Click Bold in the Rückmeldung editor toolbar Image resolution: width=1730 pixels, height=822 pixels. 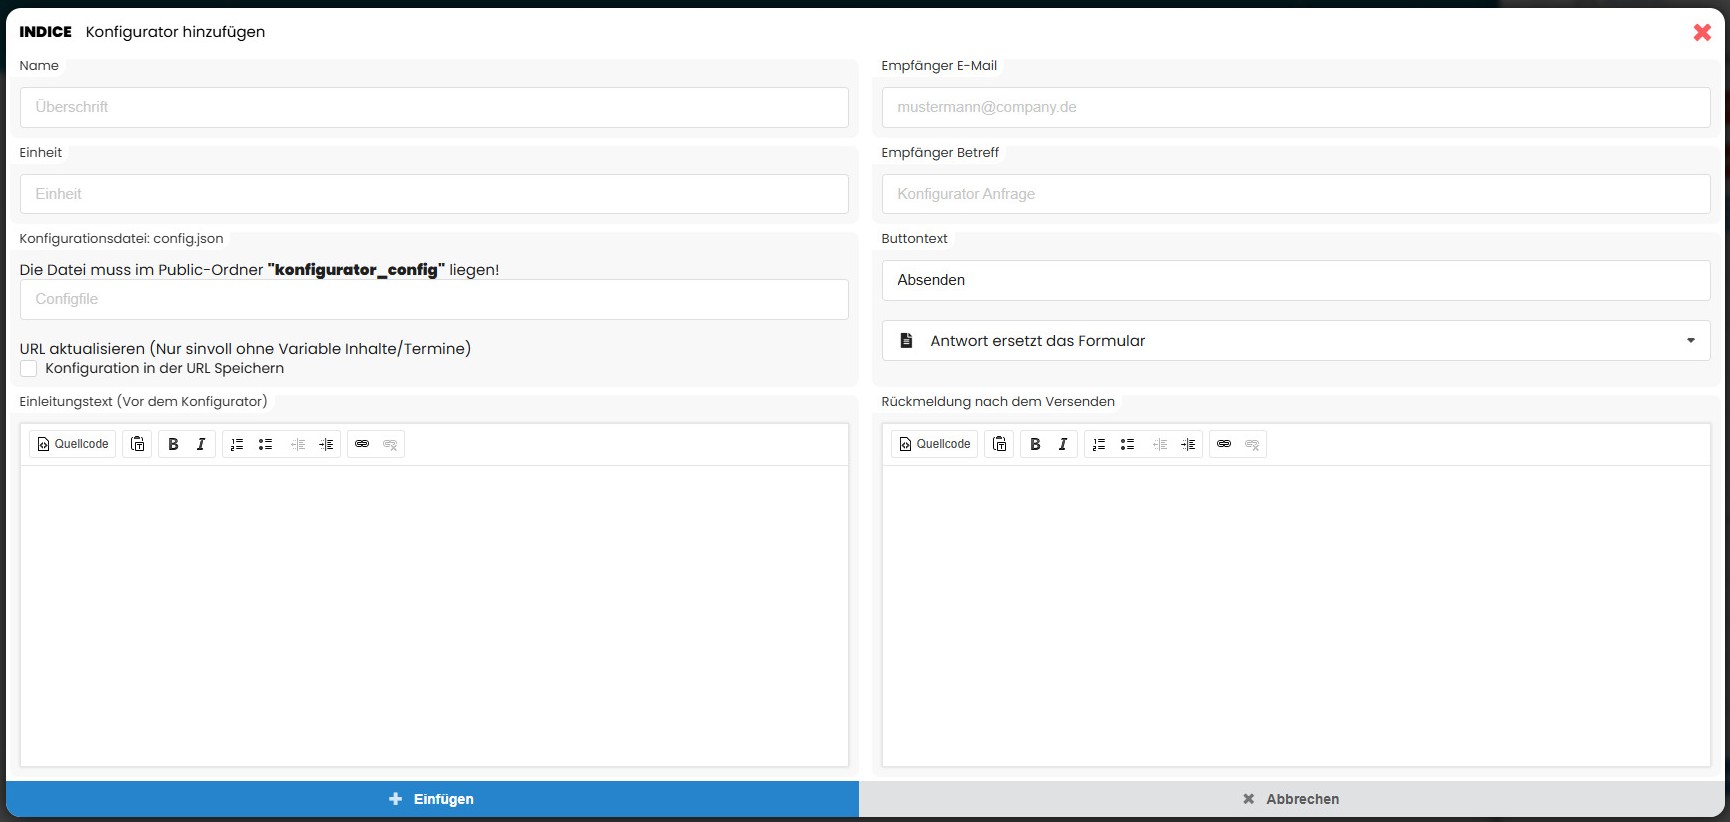1035,444
